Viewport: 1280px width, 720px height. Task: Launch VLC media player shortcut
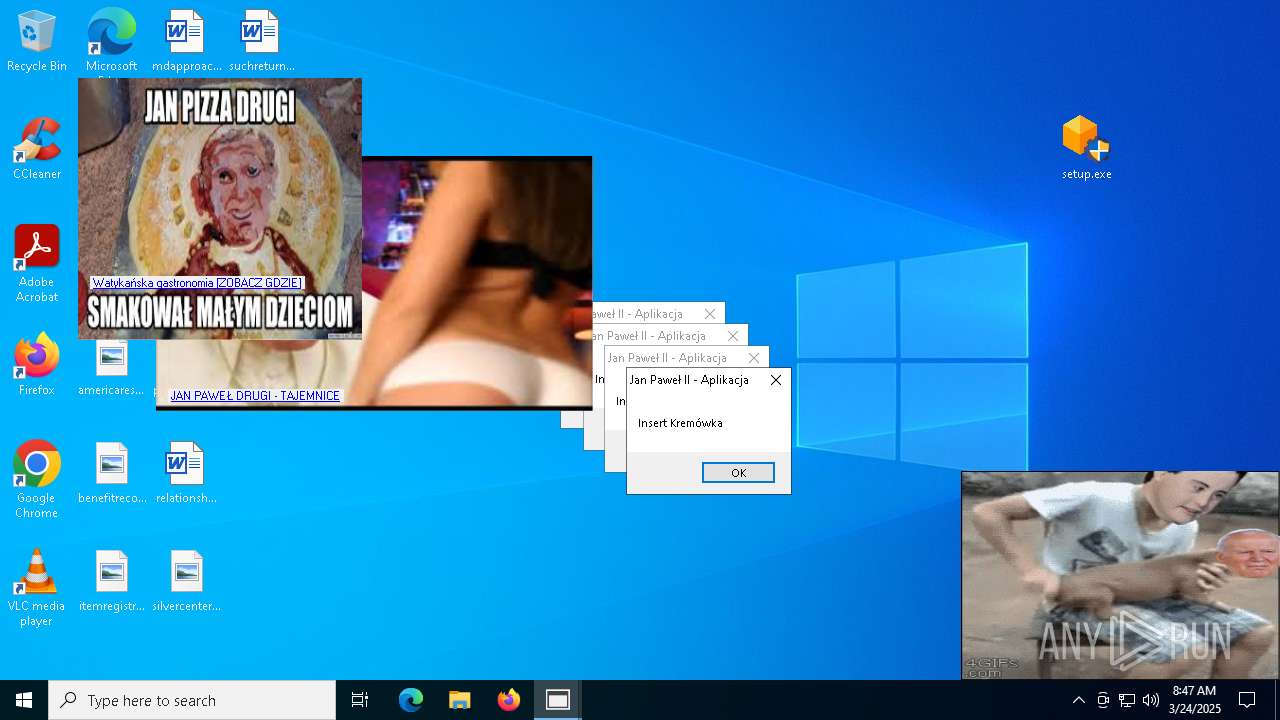(x=37, y=588)
